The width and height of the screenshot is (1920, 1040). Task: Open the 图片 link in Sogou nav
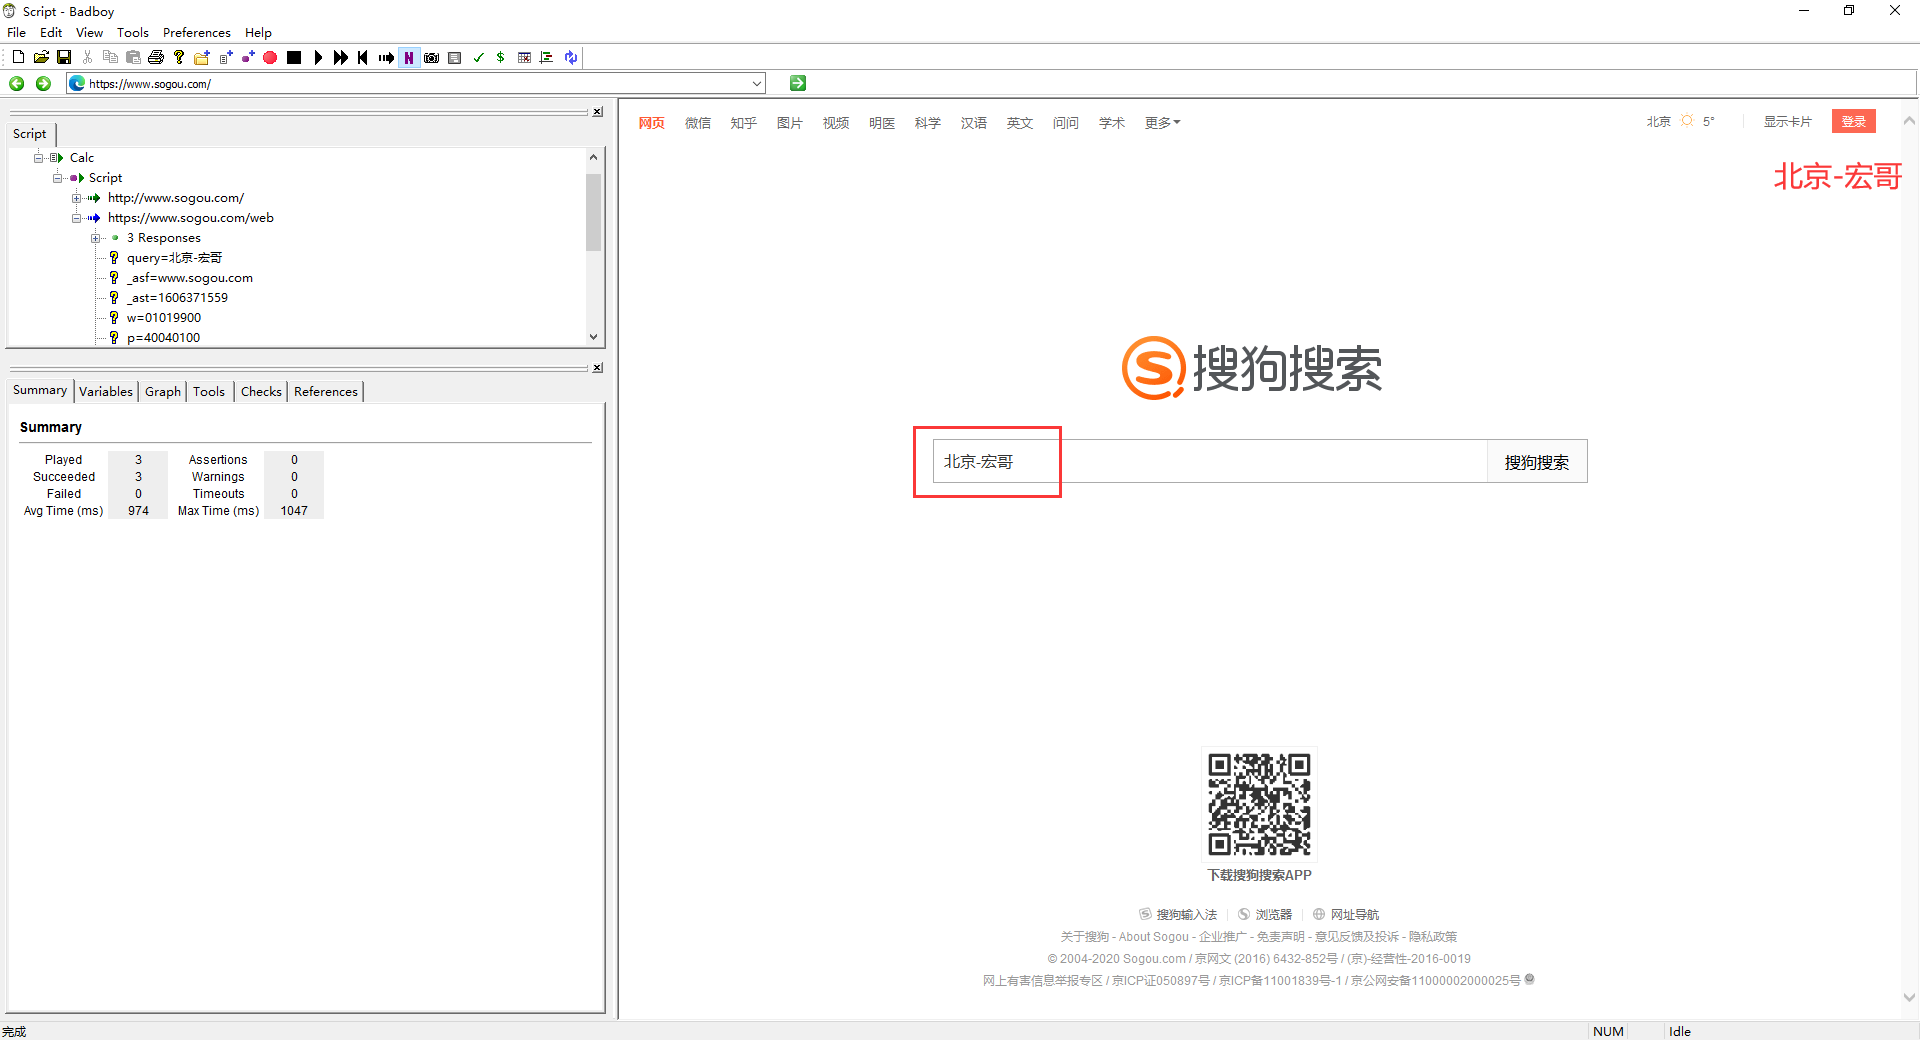[x=790, y=123]
